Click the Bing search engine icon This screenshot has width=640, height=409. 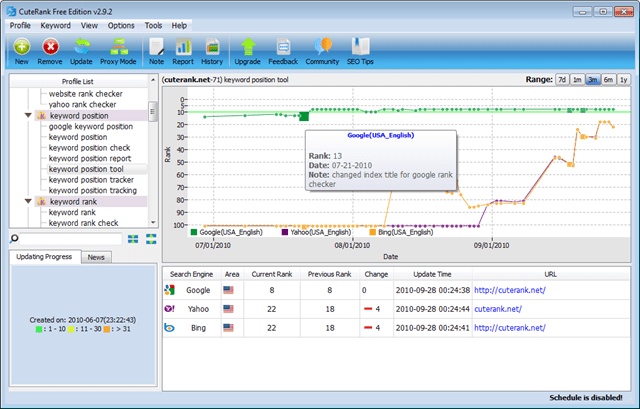tap(169, 327)
